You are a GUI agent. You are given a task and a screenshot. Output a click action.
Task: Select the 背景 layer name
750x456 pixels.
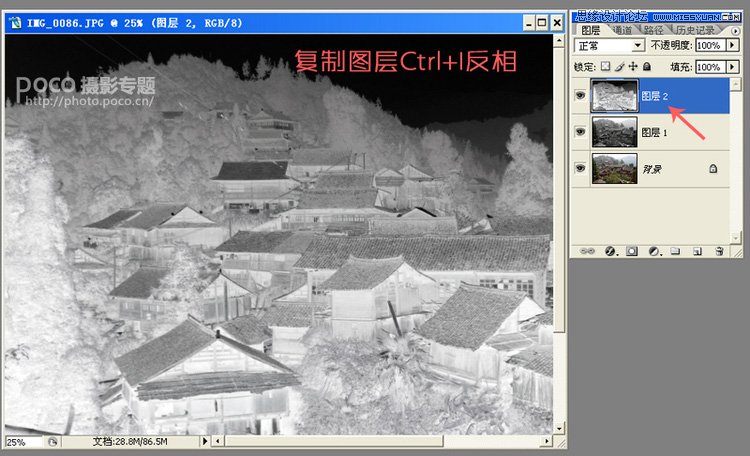[x=651, y=169]
